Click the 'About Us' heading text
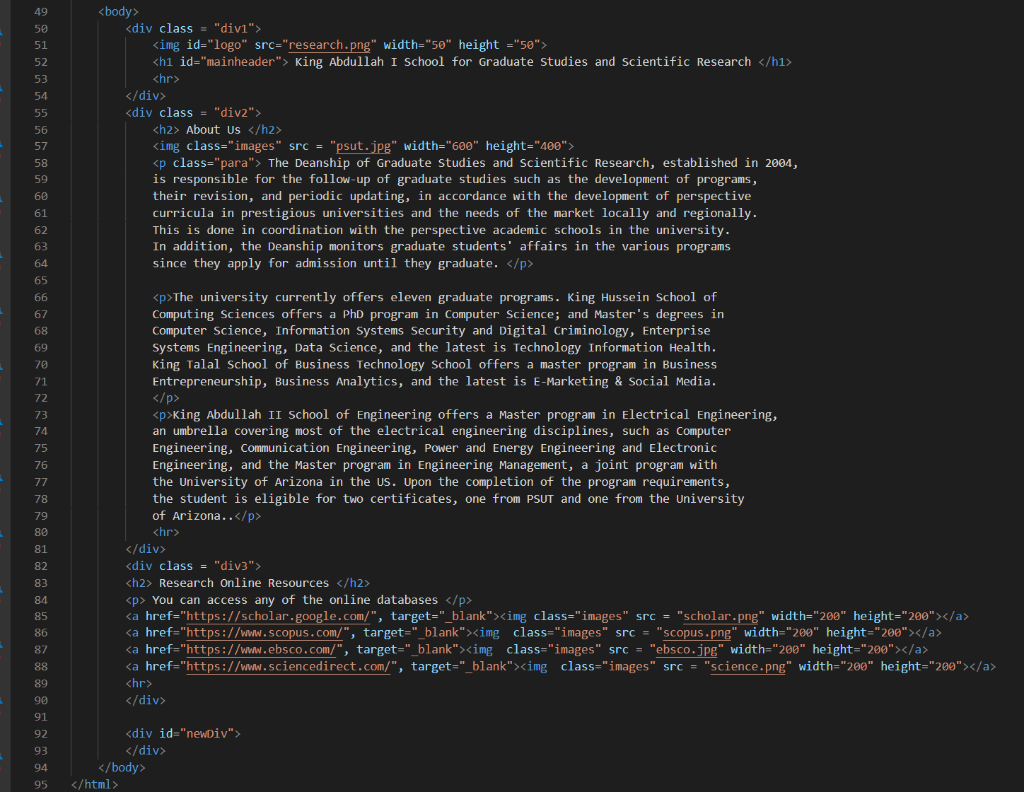Image resolution: width=1024 pixels, height=792 pixels. tap(214, 130)
